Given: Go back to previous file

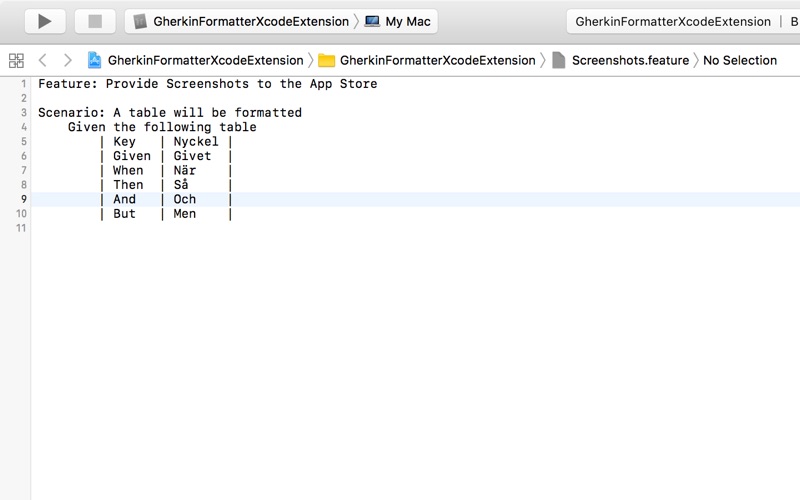Looking at the screenshot, I should click(43, 60).
